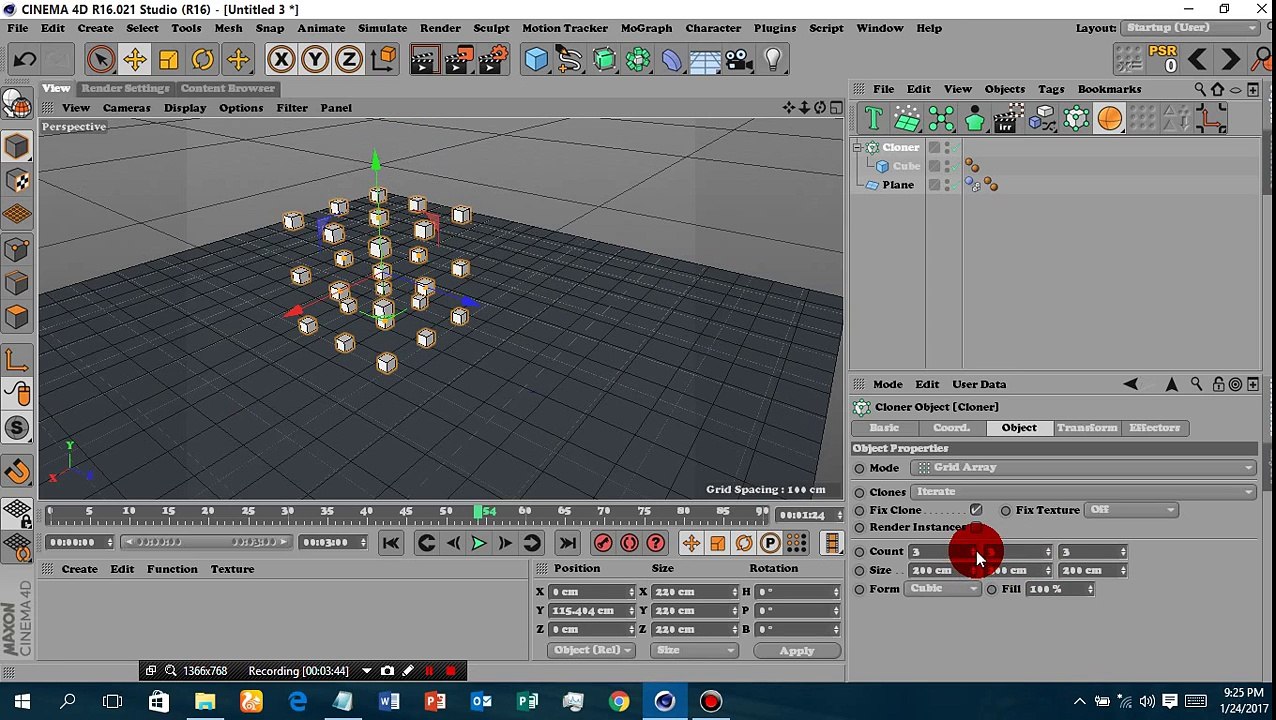Image resolution: width=1276 pixels, height=720 pixels.
Task: Click the Coordinate System icon
Action: 384,60
